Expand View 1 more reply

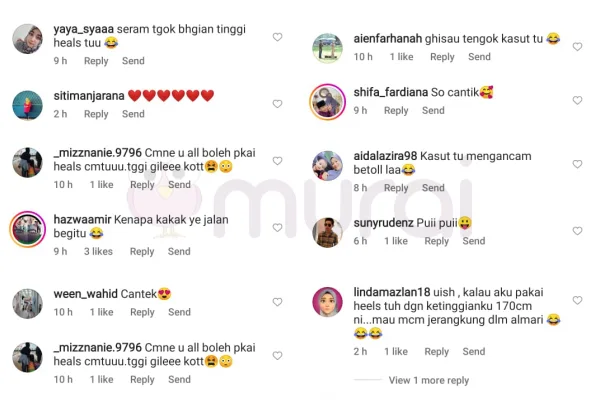(429, 380)
